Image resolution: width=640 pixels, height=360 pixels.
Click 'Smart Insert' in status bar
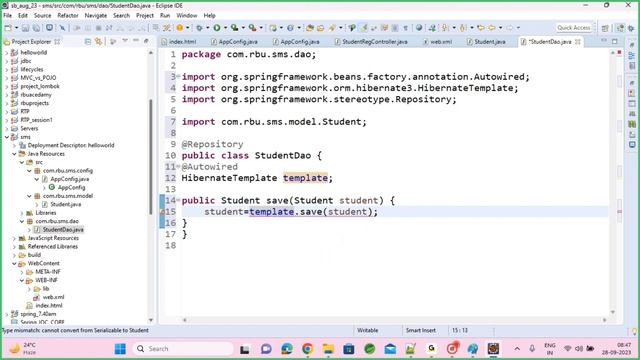(x=420, y=330)
